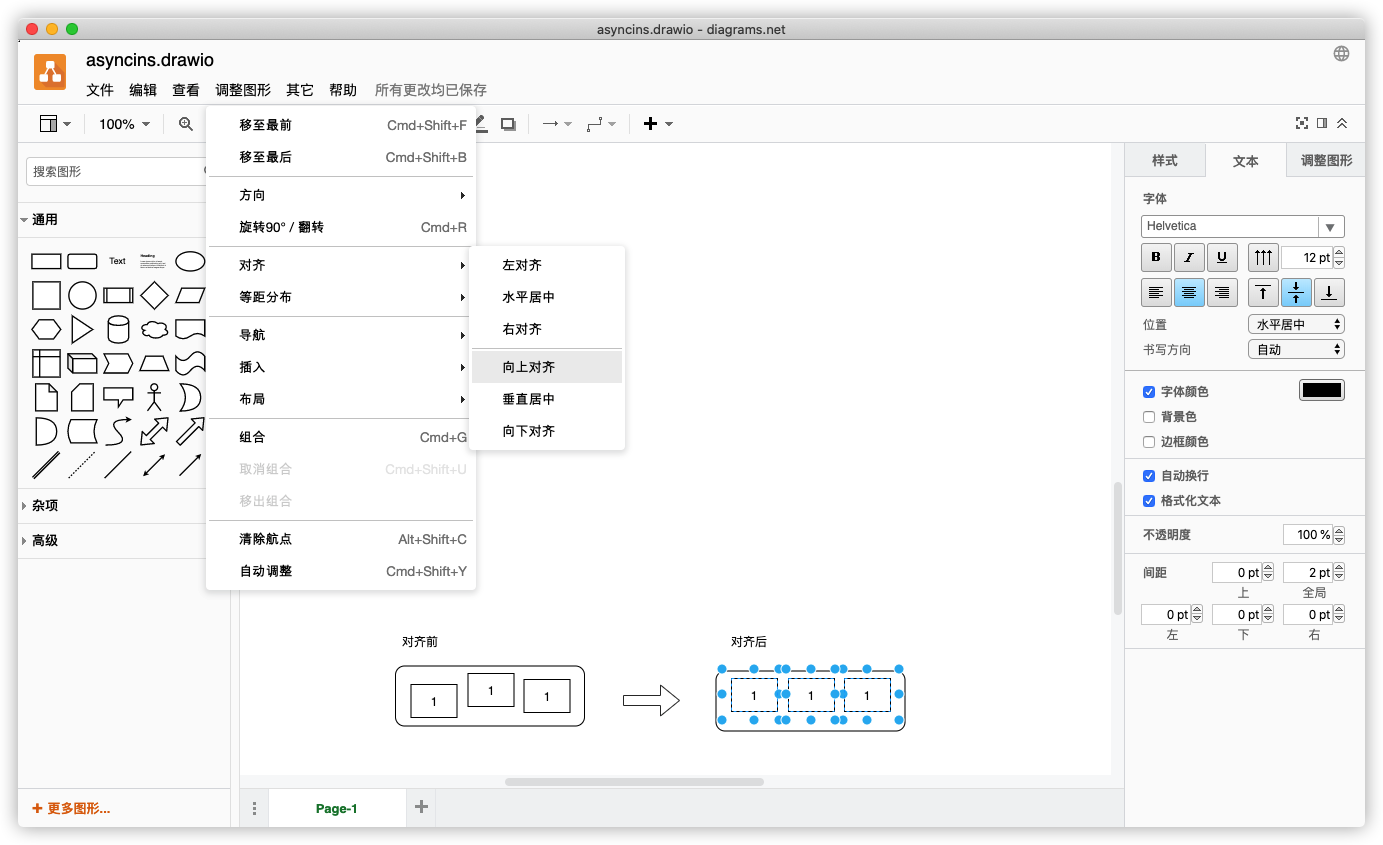1383x845 pixels.
Task: Enable the 边框颜色 checkbox
Action: click(1149, 442)
